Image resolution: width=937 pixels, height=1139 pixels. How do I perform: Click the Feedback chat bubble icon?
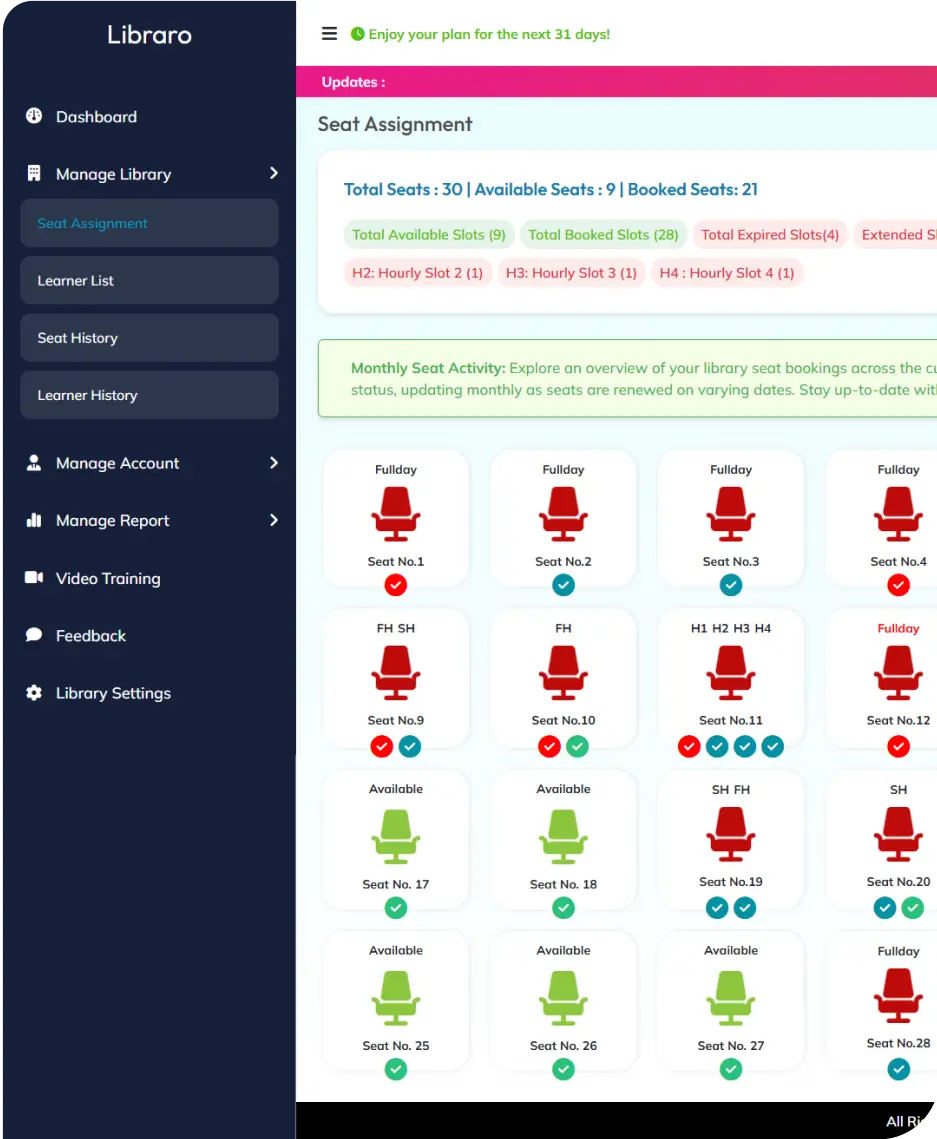point(34,635)
